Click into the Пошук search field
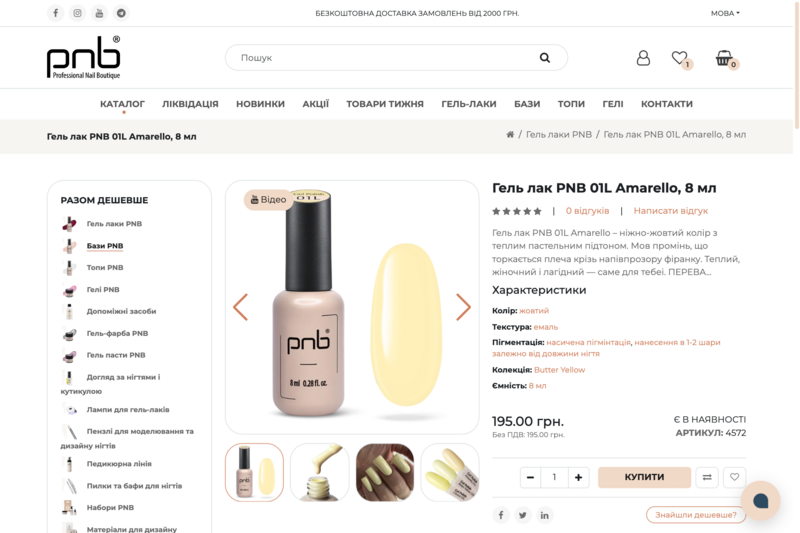 388,58
